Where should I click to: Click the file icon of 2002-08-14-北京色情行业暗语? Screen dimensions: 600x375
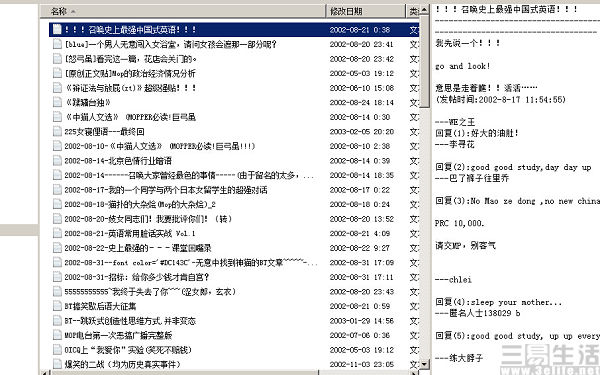coord(57,160)
